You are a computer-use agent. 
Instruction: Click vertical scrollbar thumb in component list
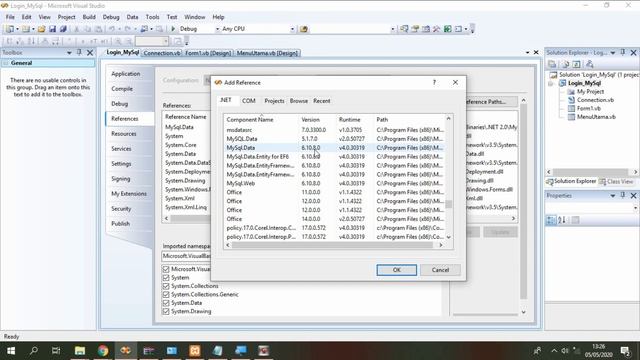[449, 204]
